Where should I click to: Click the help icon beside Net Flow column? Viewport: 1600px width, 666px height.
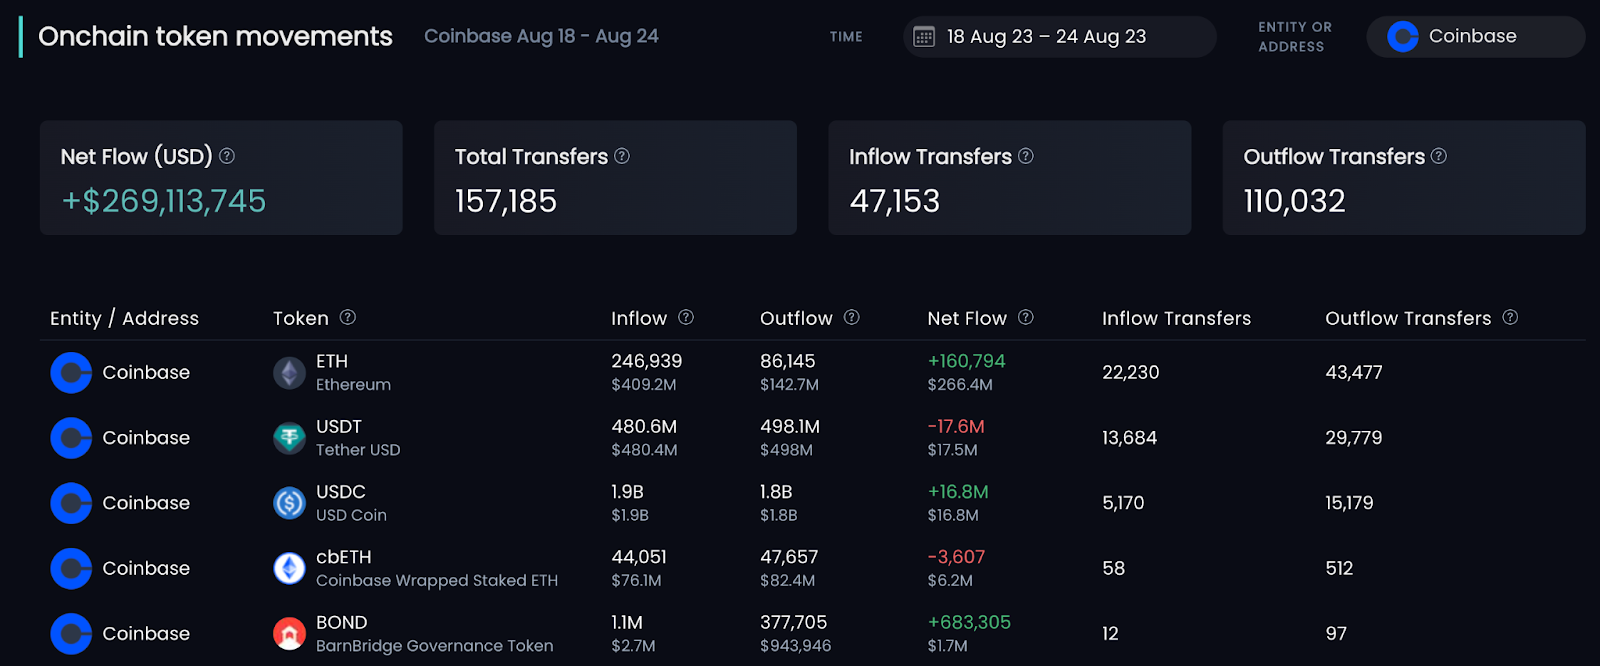1026,317
